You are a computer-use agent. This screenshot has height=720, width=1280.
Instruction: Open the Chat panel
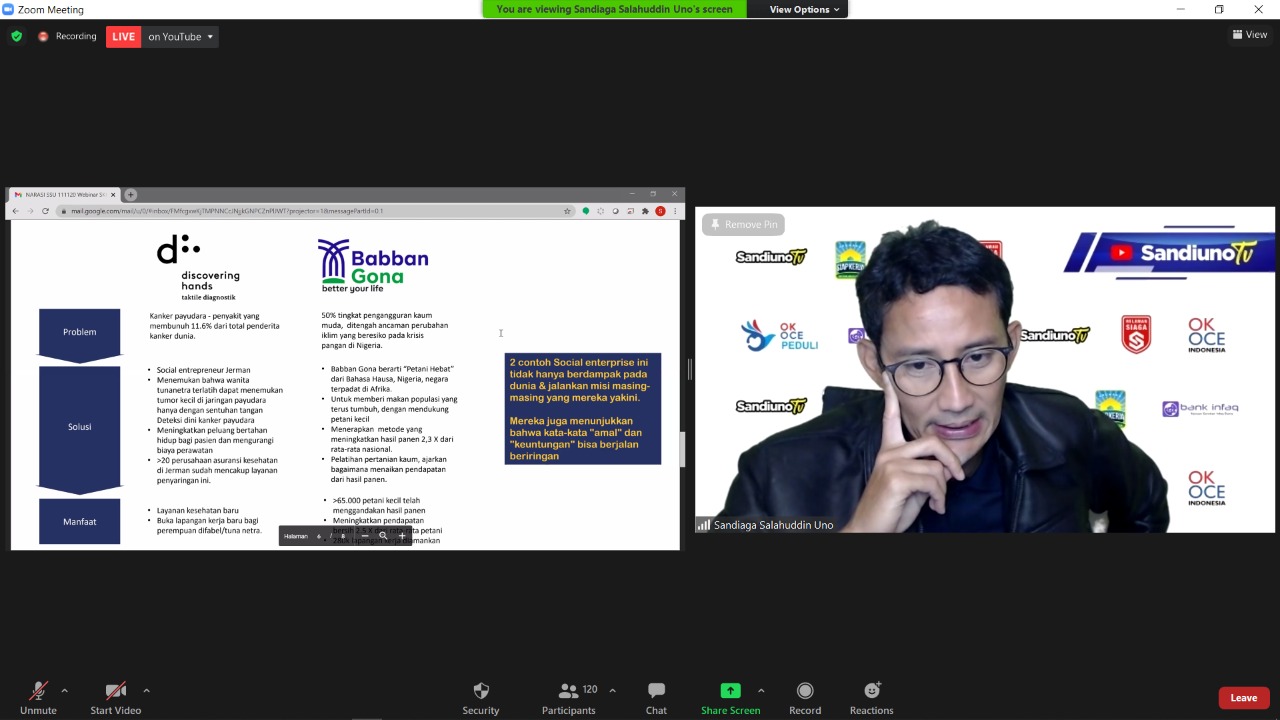point(656,697)
